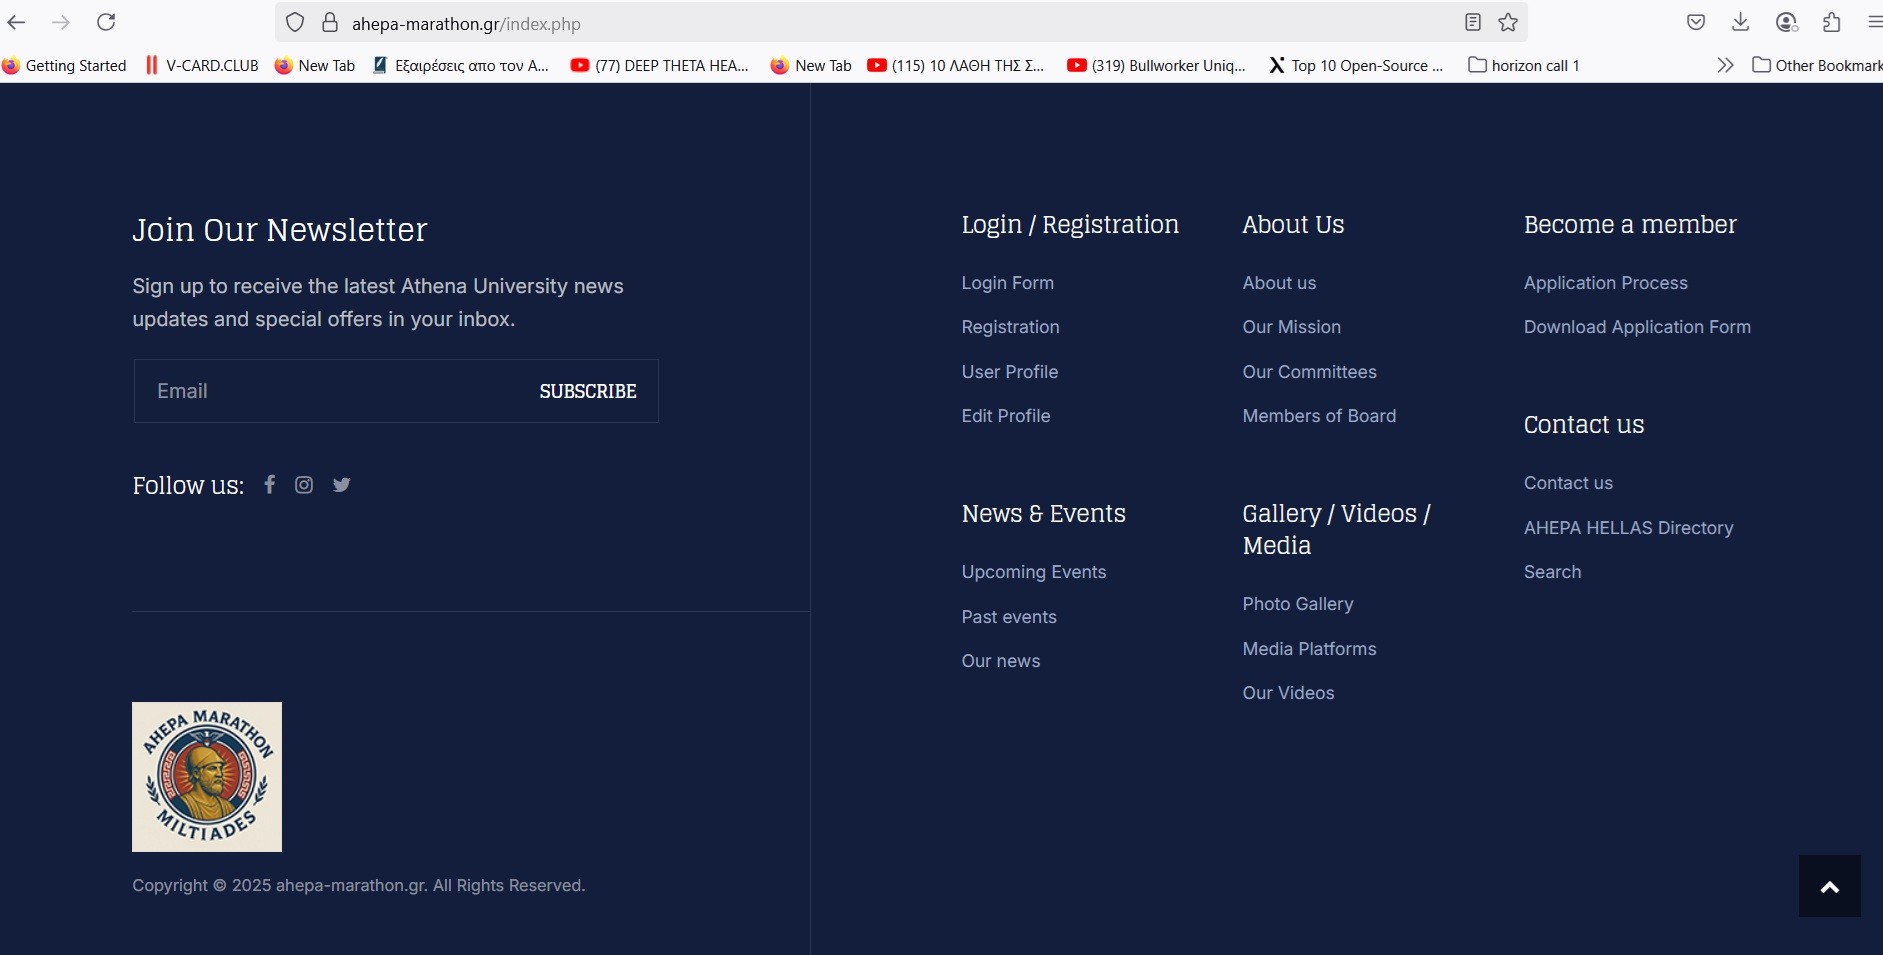The image size is (1883, 955).
Task: Read the Our news link
Action: tap(1000, 661)
